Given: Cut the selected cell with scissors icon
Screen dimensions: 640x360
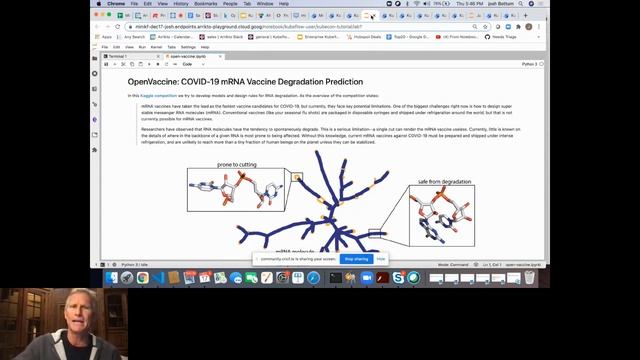Looking at the screenshot, I should pyautogui.click(x=123, y=64).
